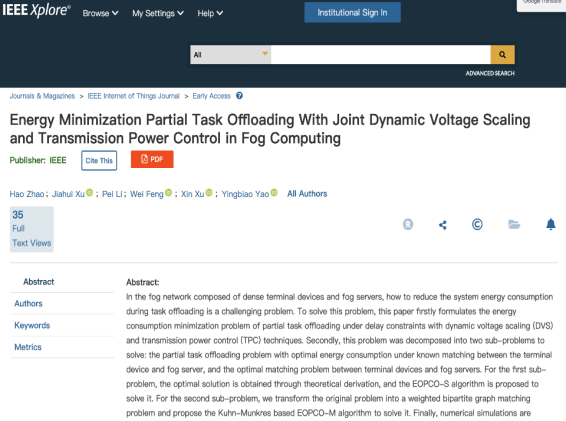Image resolution: width=566 pixels, height=421 pixels.
Task: Click the Institutional Sign In button
Action: pos(352,13)
